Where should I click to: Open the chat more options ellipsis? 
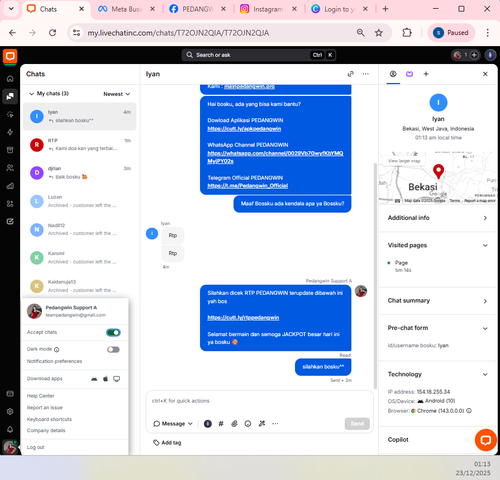pos(366,74)
